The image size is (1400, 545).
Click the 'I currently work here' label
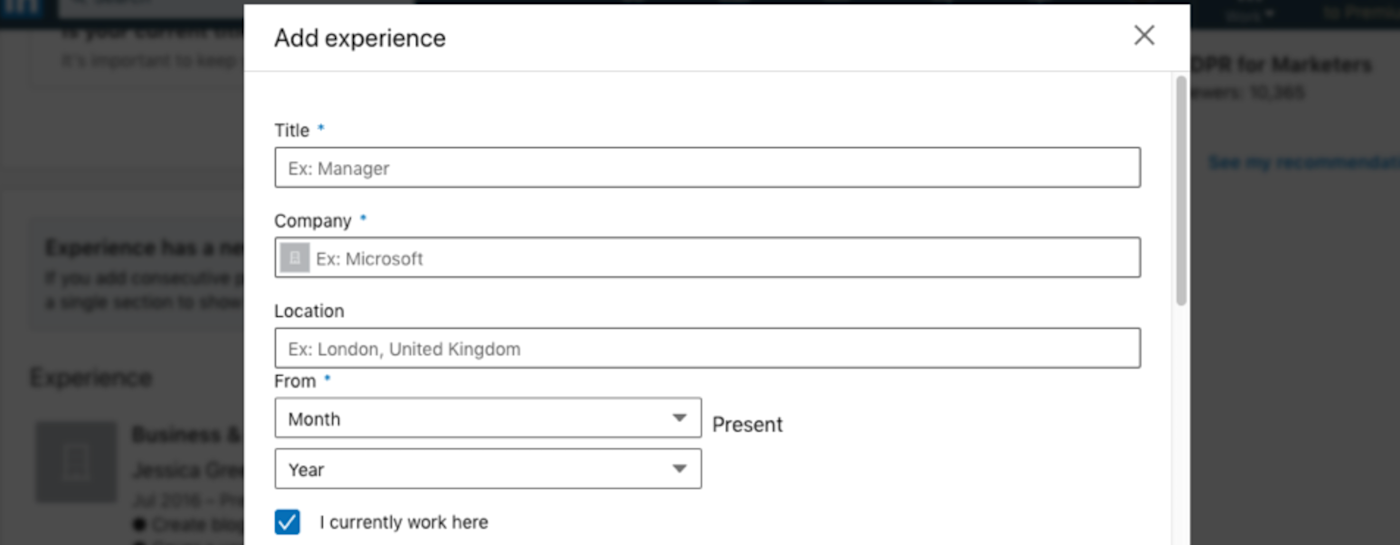pos(403,522)
